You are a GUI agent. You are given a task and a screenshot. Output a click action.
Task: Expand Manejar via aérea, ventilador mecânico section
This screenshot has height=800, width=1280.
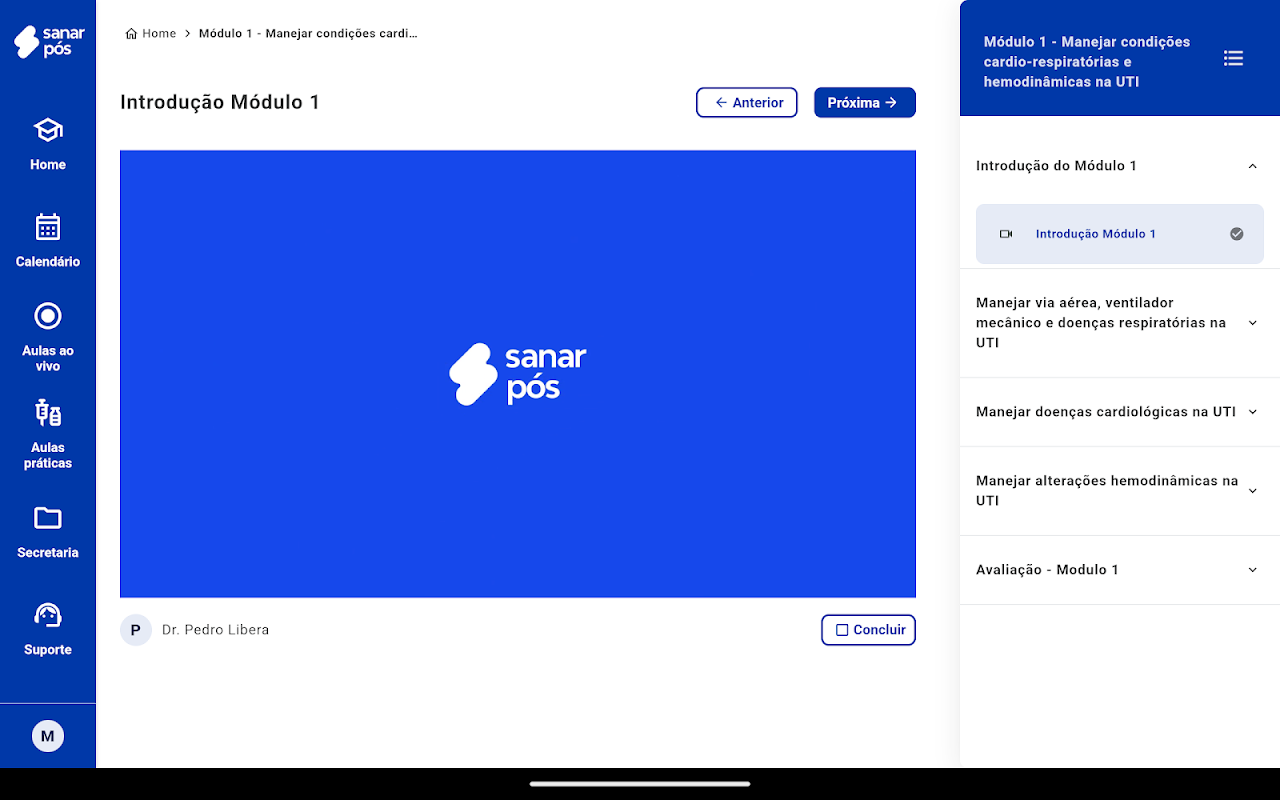click(1120, 323)
